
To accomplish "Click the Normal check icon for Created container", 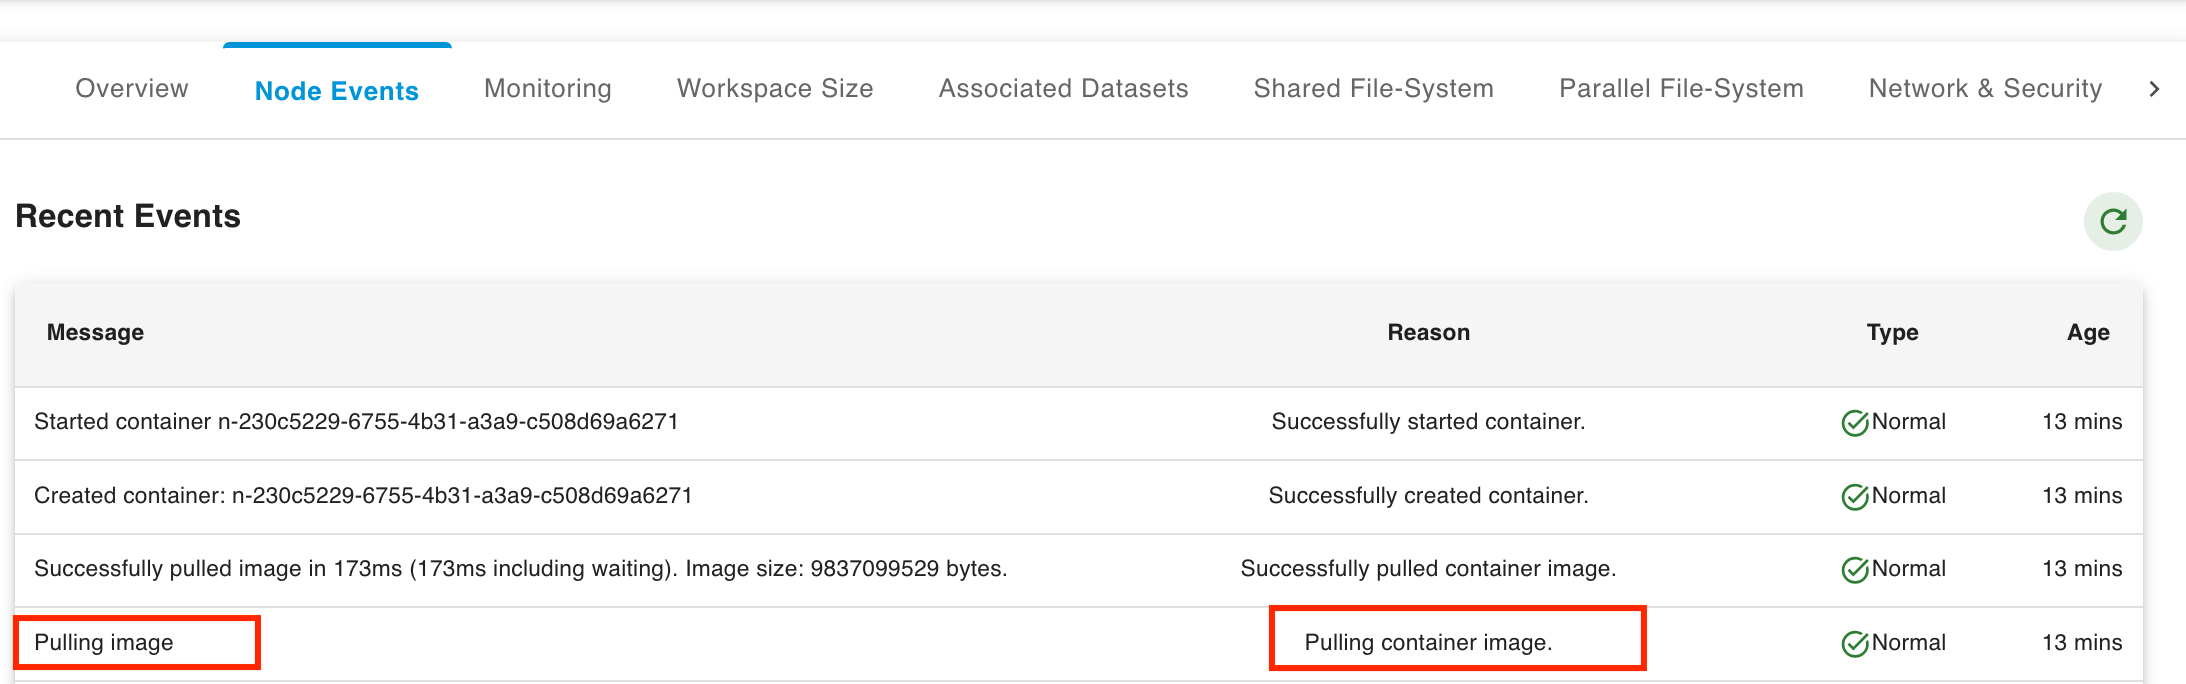I will [1855, 496].
